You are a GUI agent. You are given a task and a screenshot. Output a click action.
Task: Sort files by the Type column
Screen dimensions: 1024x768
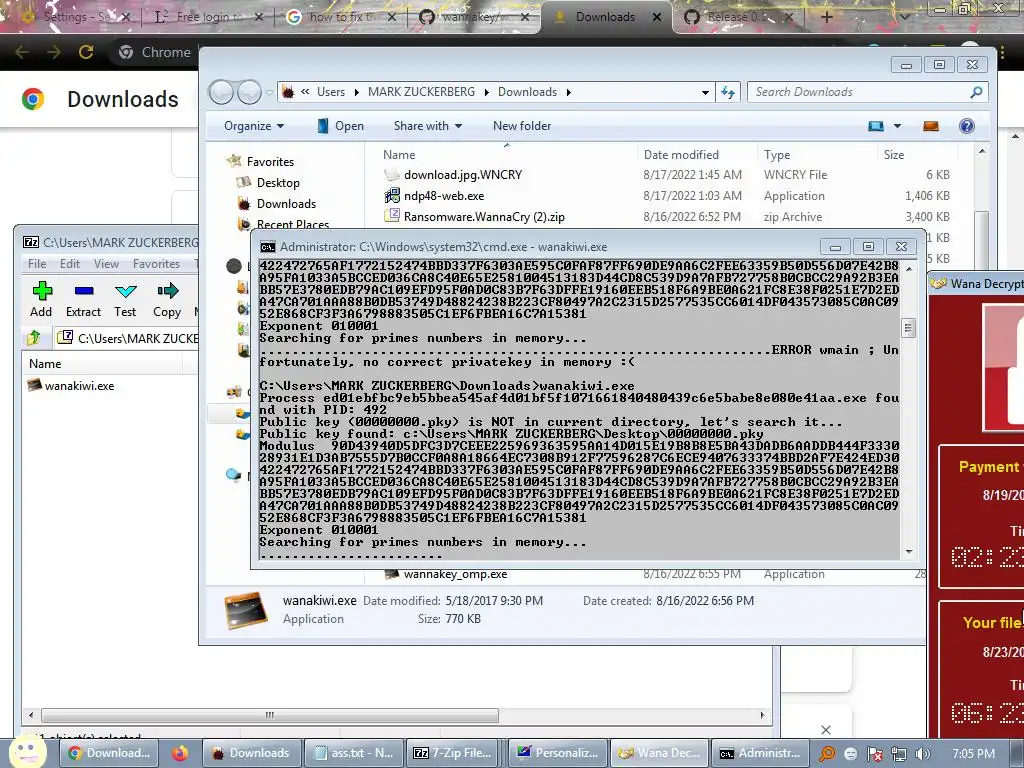[x=777, y=155]
